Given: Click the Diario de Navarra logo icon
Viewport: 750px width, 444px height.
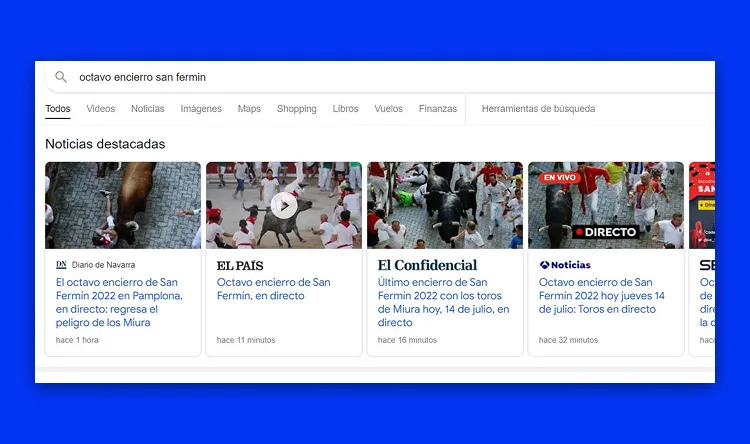Looking at the screenshot, I should [x=61, y=265].
